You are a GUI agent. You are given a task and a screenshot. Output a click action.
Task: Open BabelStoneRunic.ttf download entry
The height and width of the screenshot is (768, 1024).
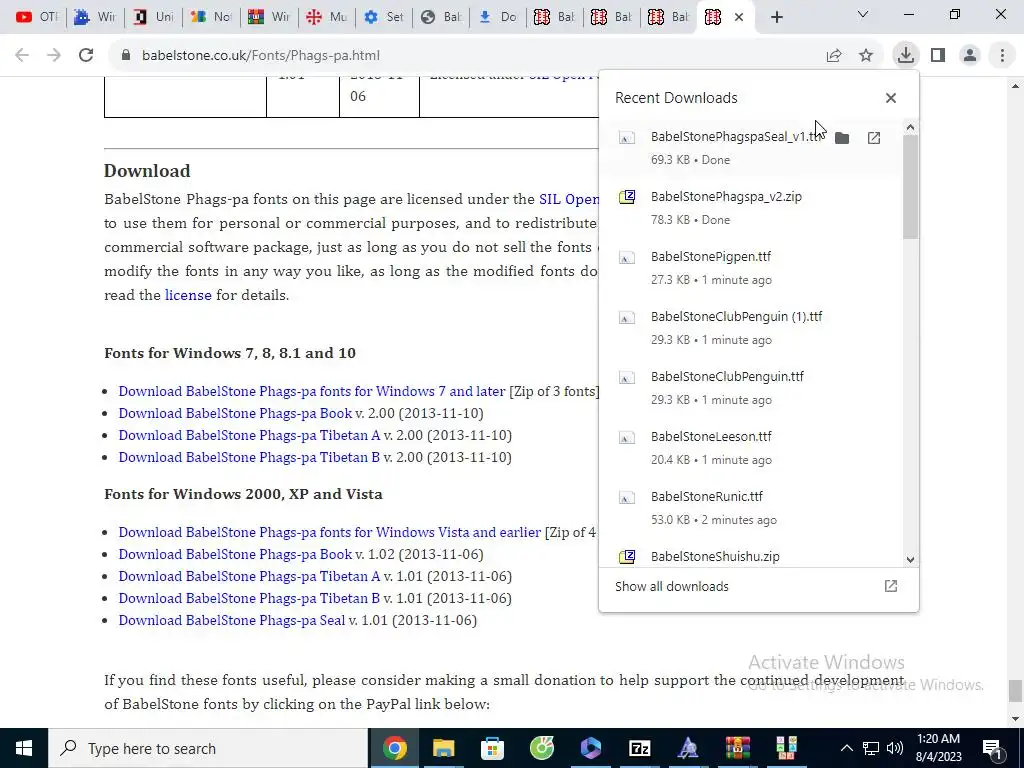pyautogui.click(x=751, y=508)
